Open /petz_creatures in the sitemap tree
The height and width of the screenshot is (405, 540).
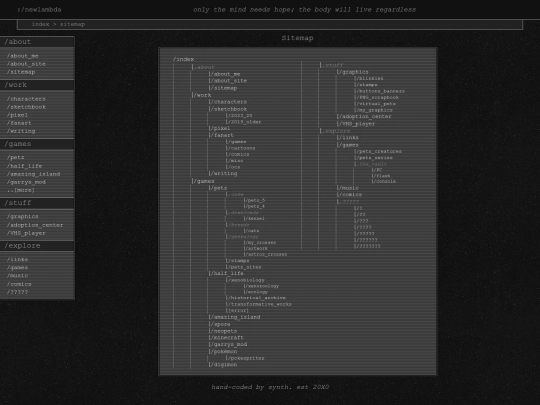[378, 151]
